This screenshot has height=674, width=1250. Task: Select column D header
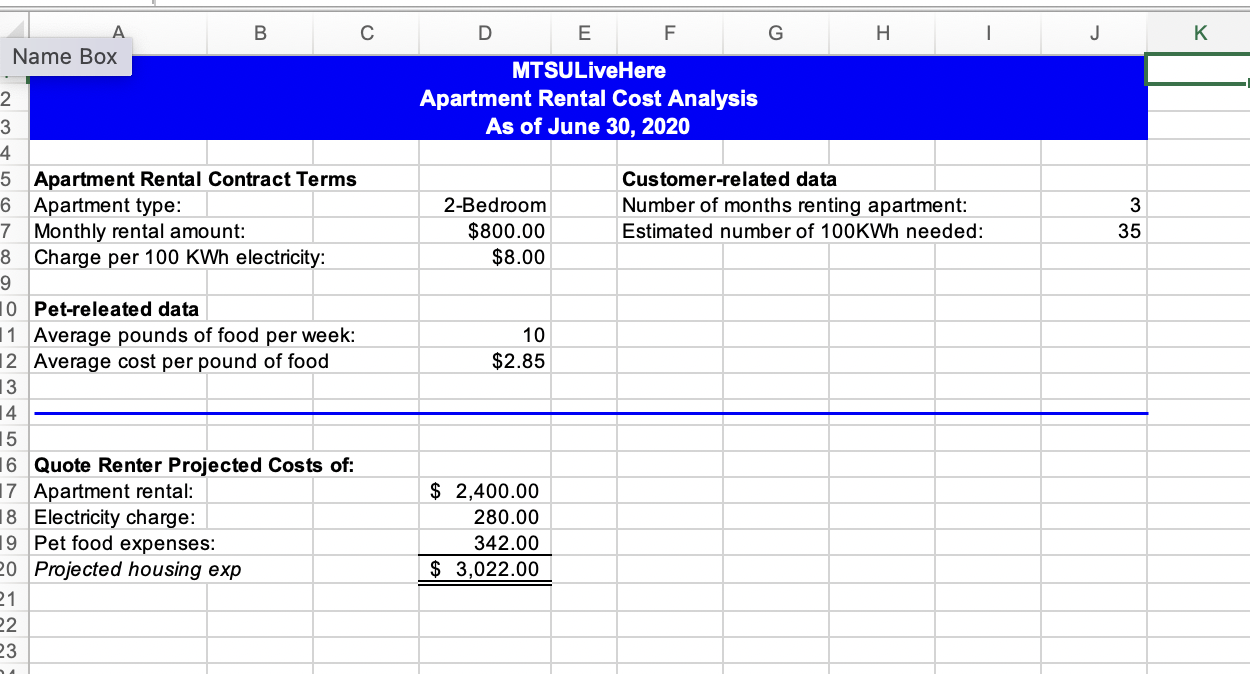[x=484, y=33]
